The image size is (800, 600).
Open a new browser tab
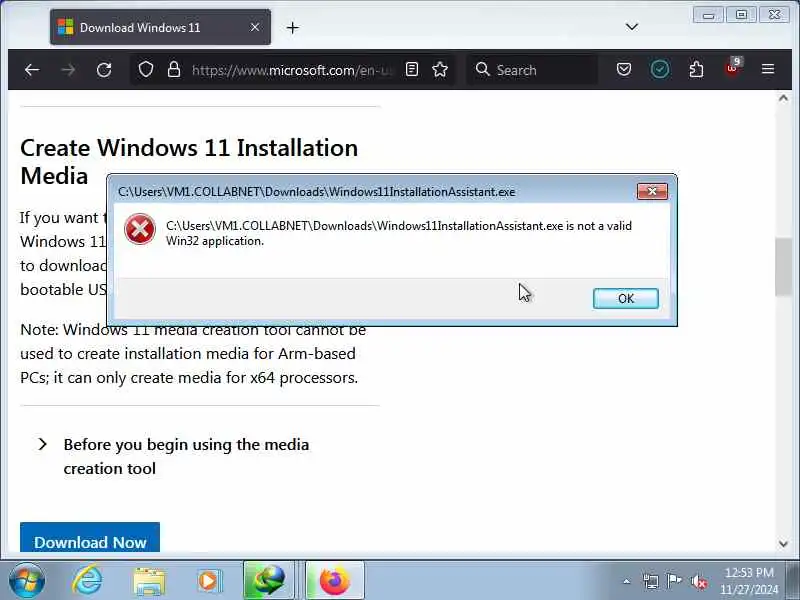pyautogui.click(x=292, y=28)
